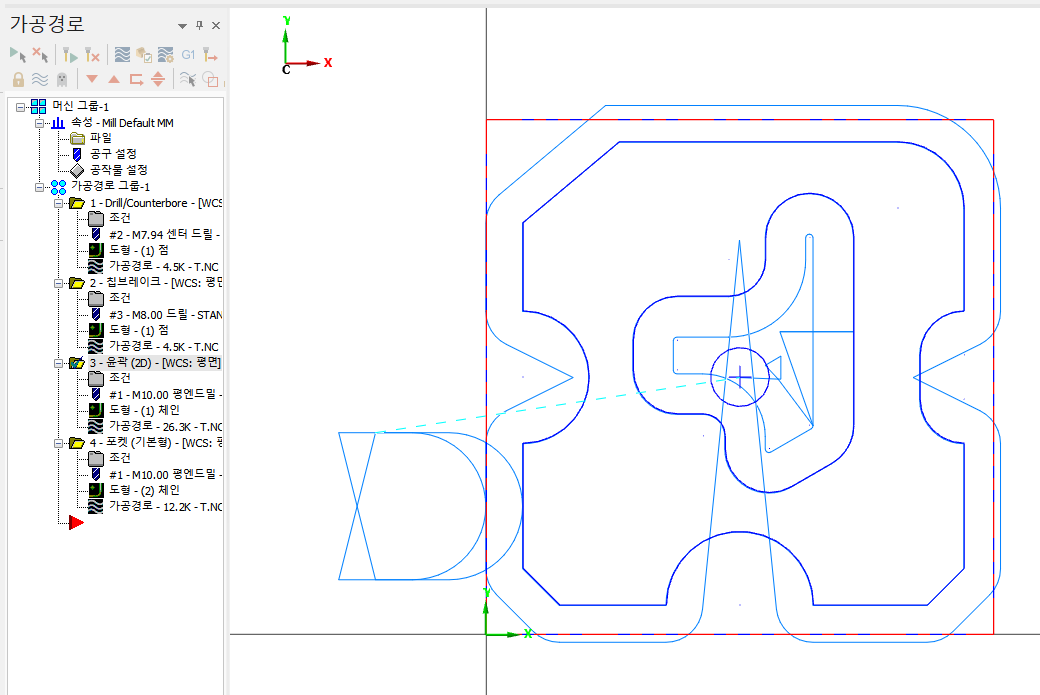Position insert arrow after selected operation
Image resolution: width=1040 pixels, height=695 pixels.
[137, 80]
